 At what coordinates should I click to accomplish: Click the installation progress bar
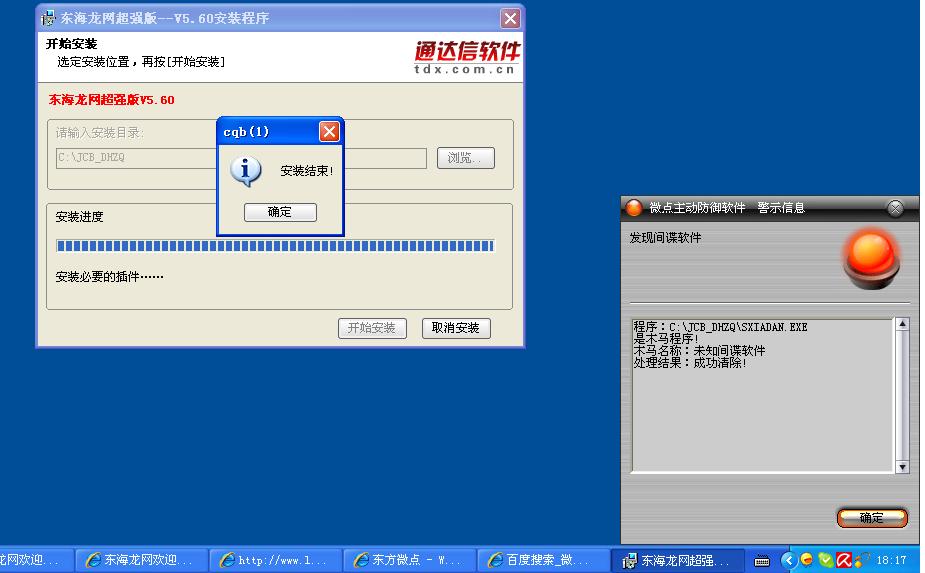[x=275, y=246]
